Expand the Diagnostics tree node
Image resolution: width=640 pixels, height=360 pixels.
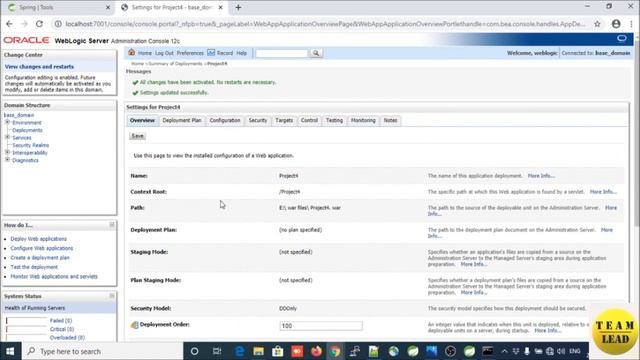coord(7,160)
